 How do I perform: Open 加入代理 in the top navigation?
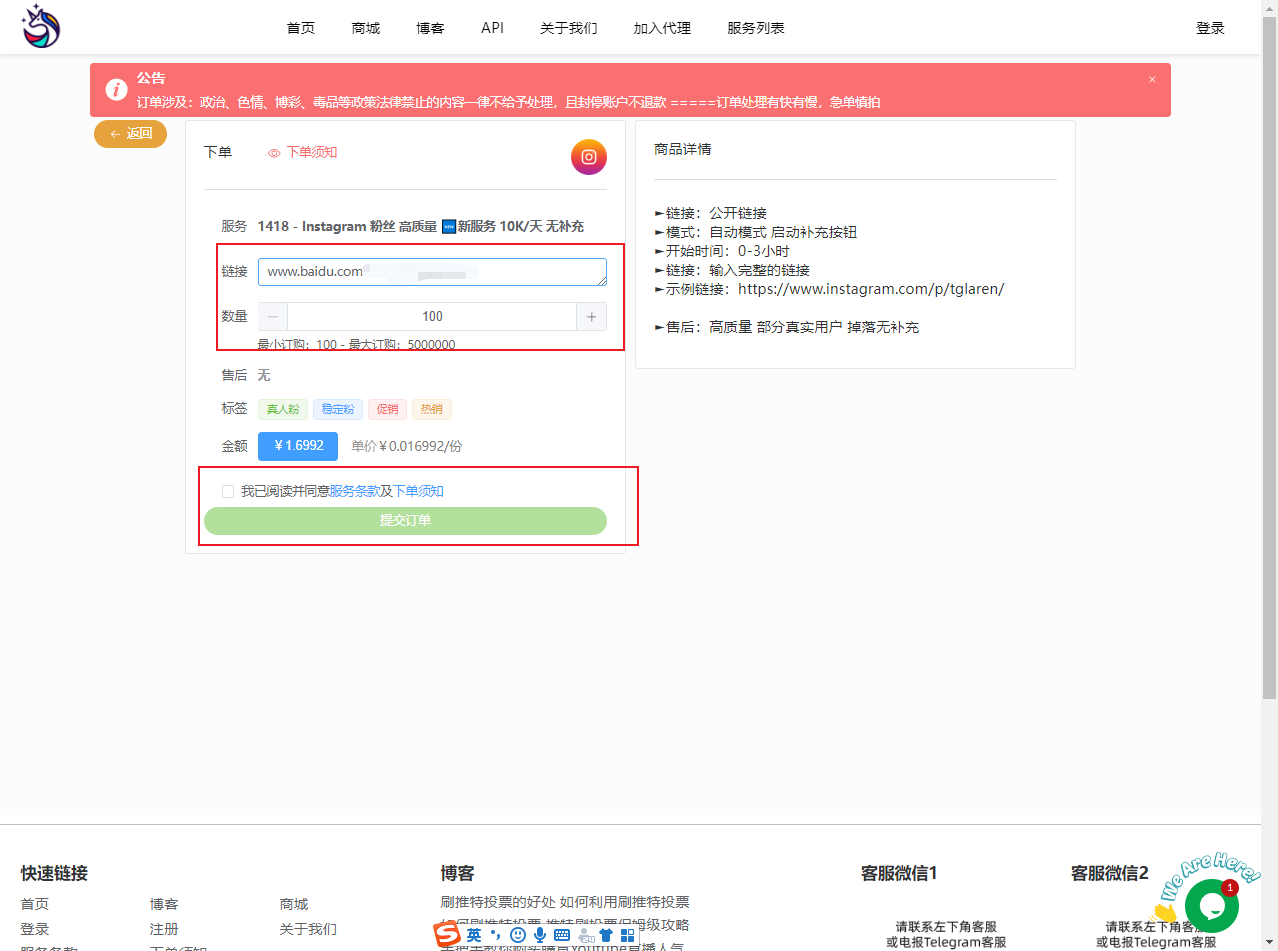pyautogui.click(x=662, y=28)
